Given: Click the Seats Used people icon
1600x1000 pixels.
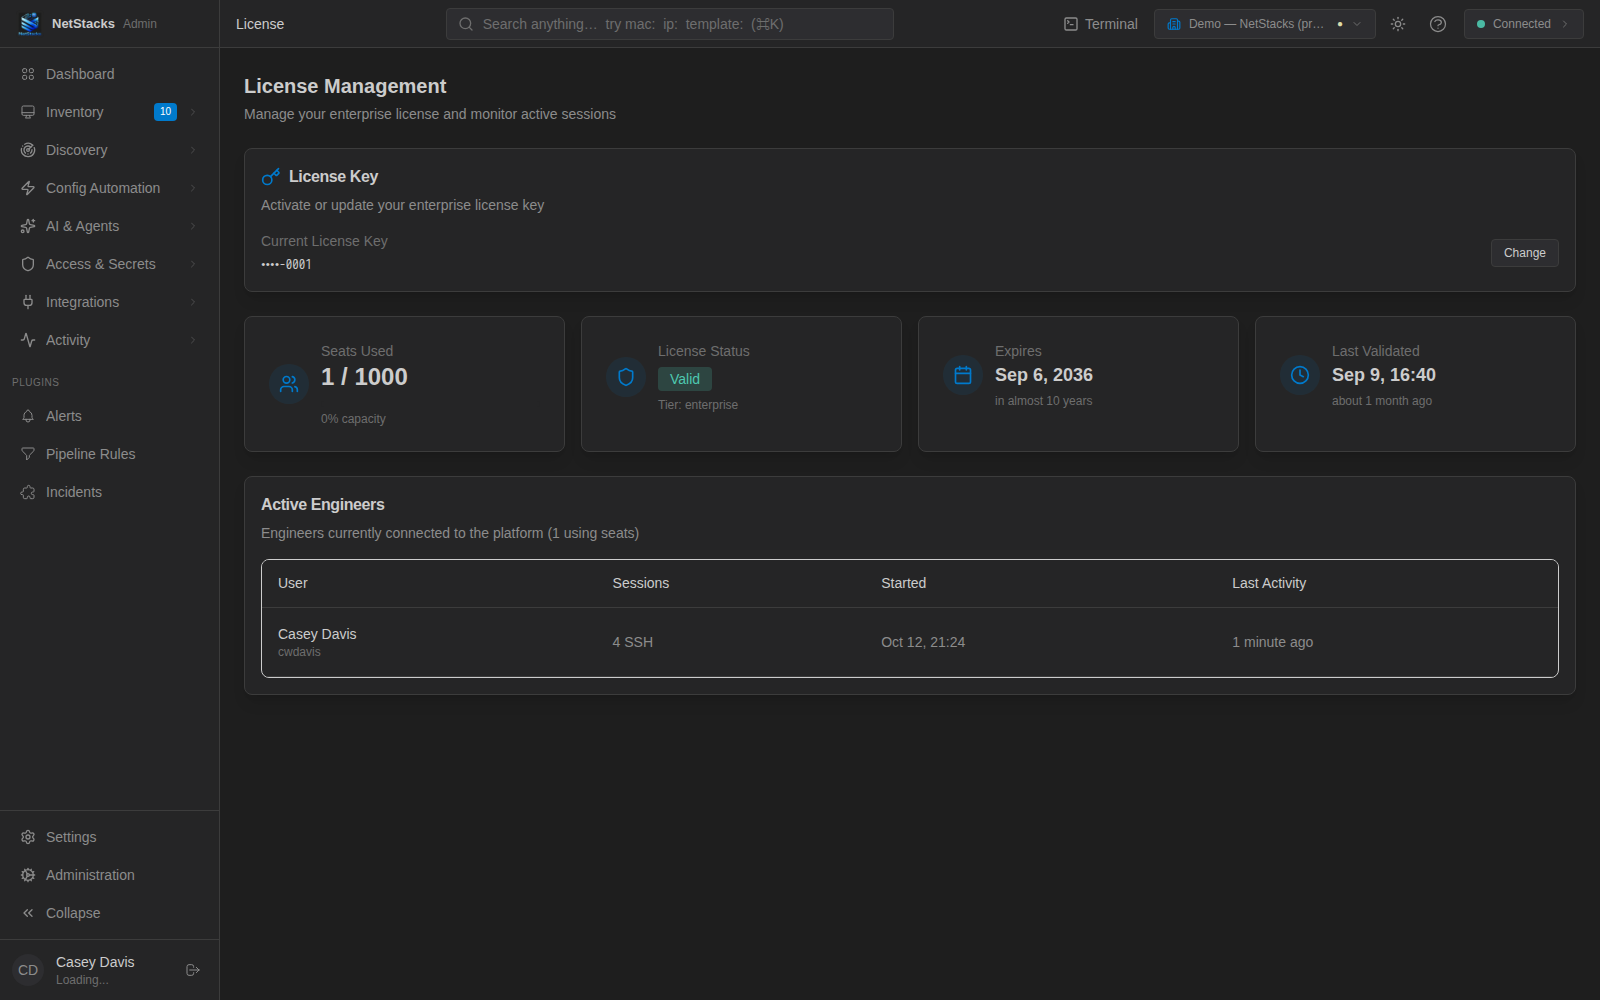Looking at the screenshot, I should (x=289, y=383).
